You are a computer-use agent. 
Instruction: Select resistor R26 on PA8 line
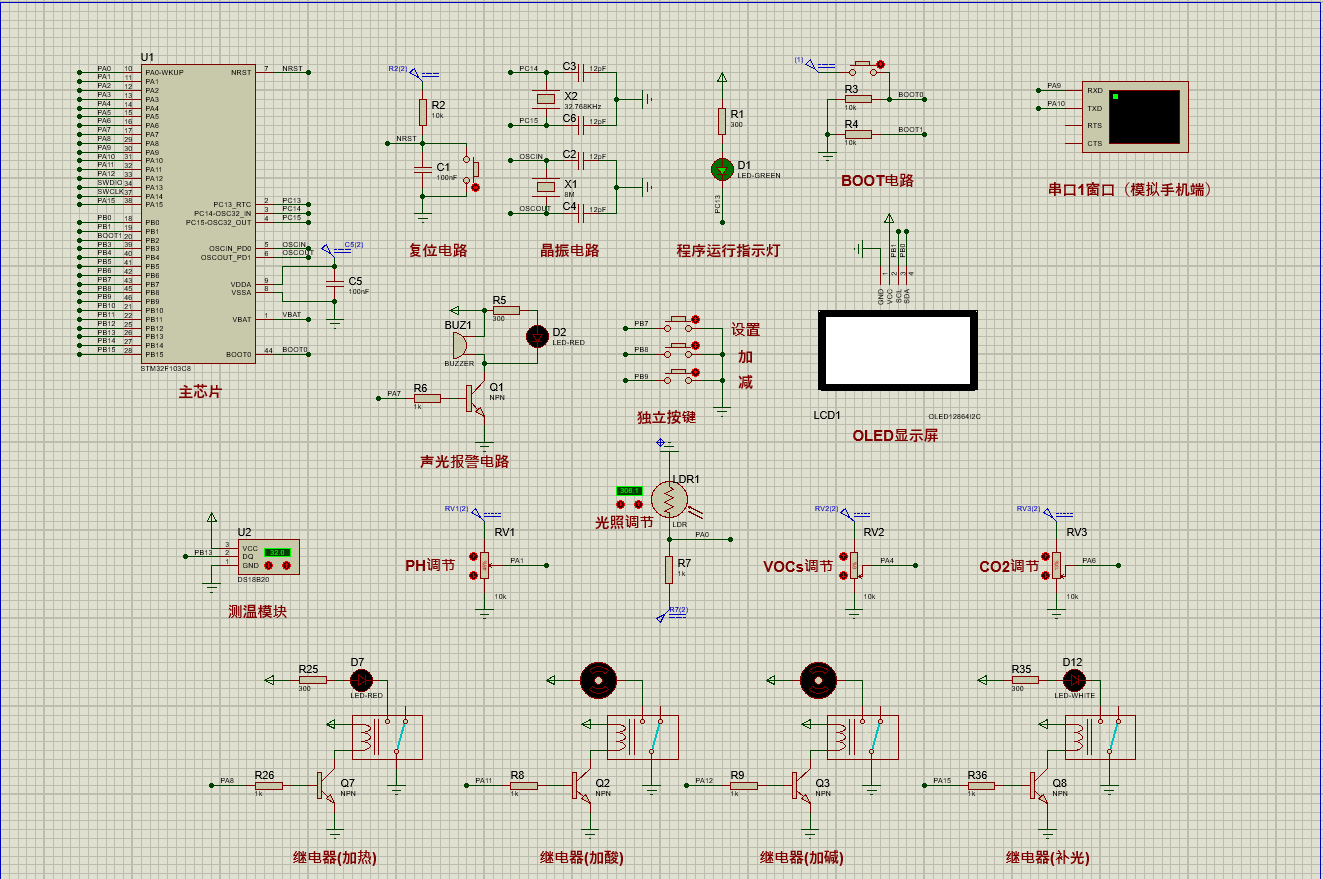[268, 786]
